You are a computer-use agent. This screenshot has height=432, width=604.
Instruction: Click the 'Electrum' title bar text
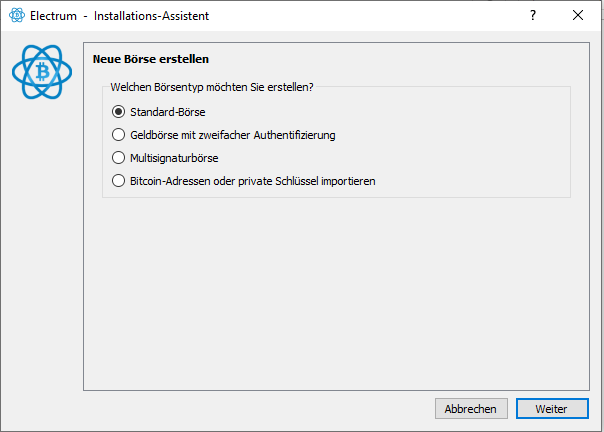click(53, 16)
